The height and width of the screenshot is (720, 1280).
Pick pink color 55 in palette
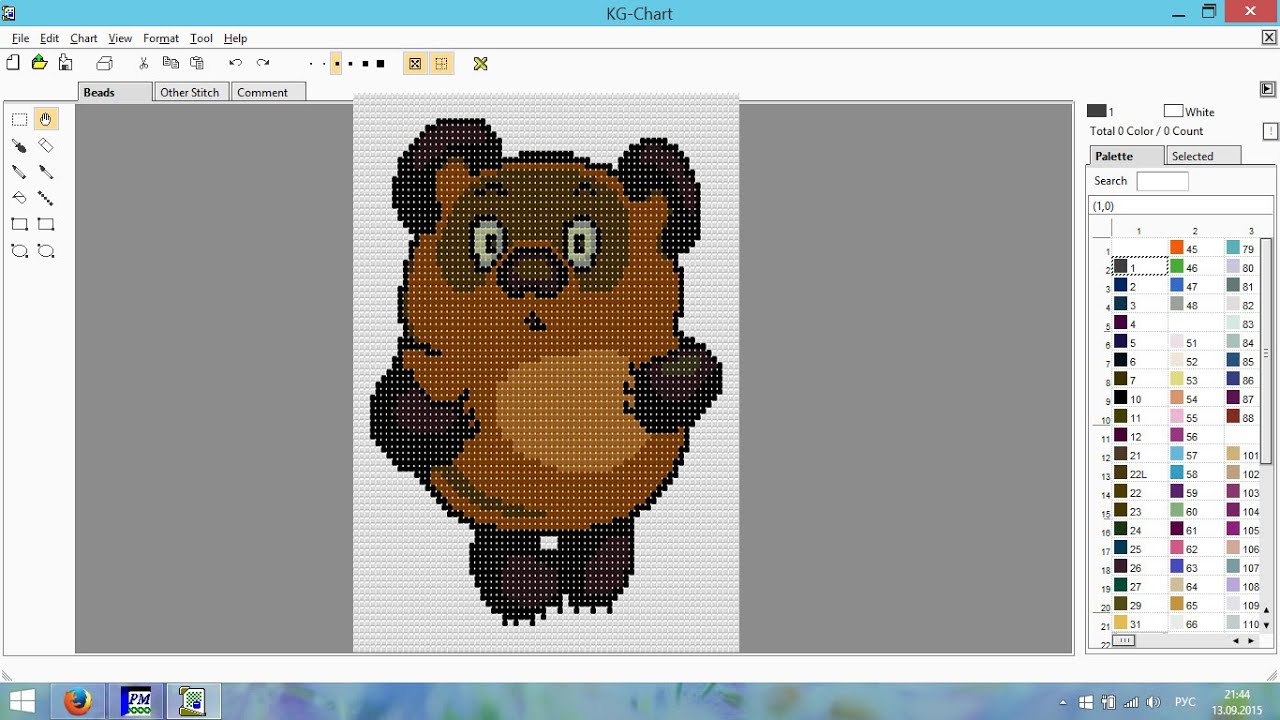[1177, 417]
